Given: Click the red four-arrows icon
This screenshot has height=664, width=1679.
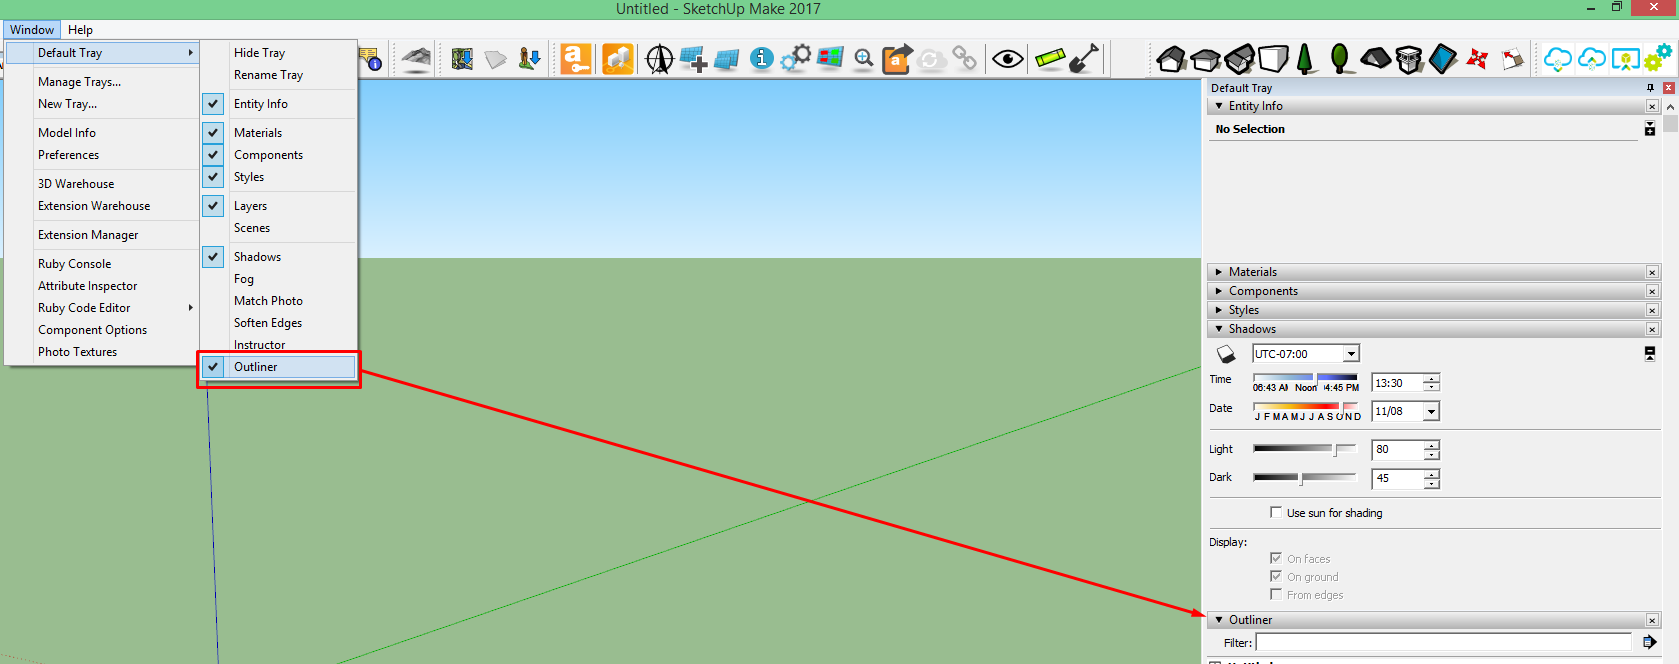Looking at the screenshot, I should pyautogui.click(x=1477, y=59).
